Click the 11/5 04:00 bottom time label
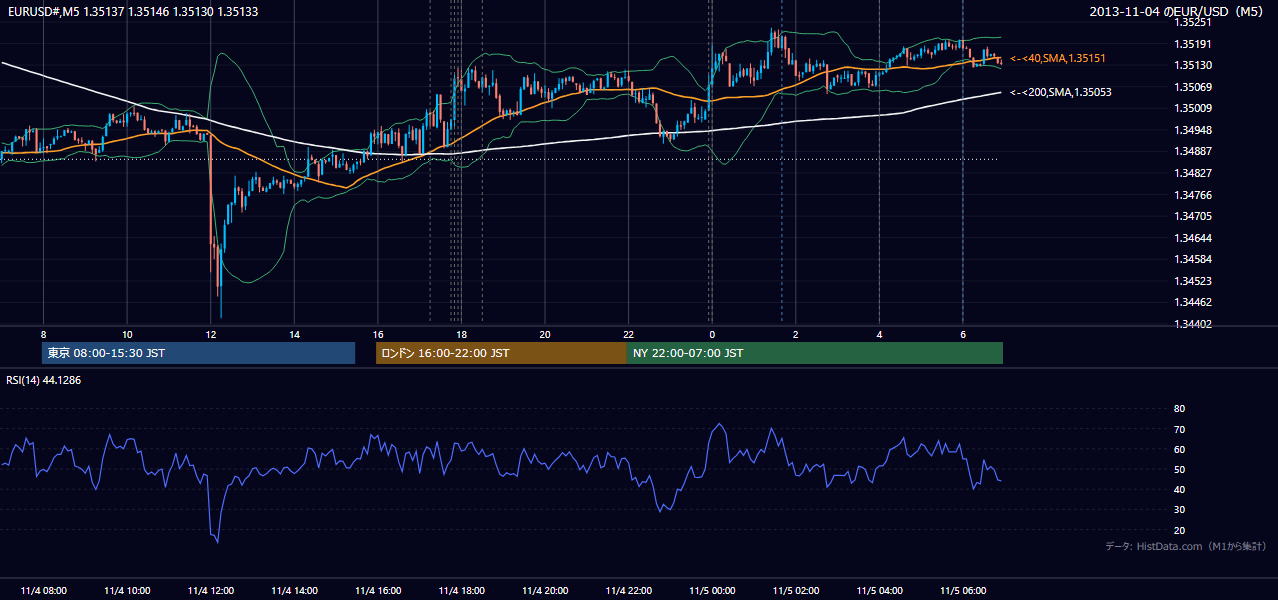Screen dimensions: 1278x600 [879, 591]
